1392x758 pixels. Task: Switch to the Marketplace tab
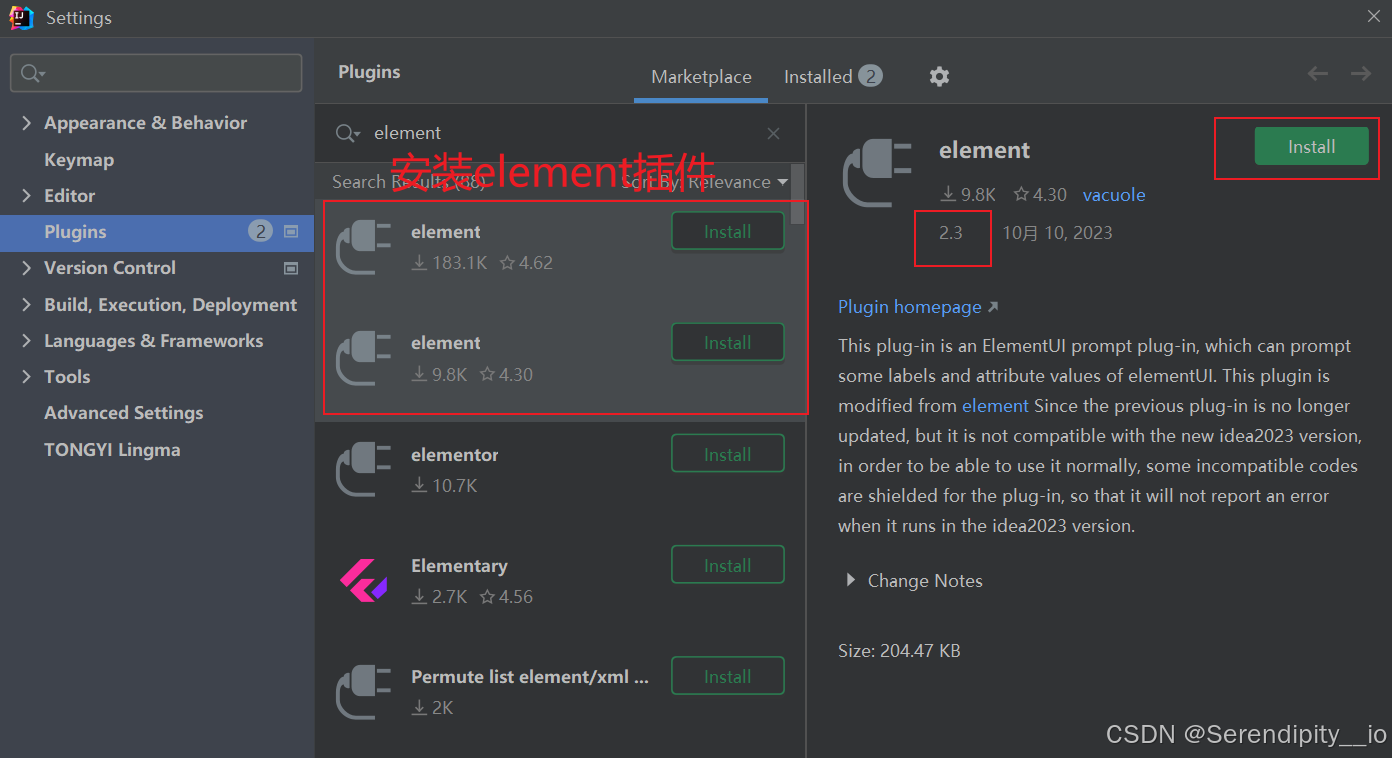[701, 77]
